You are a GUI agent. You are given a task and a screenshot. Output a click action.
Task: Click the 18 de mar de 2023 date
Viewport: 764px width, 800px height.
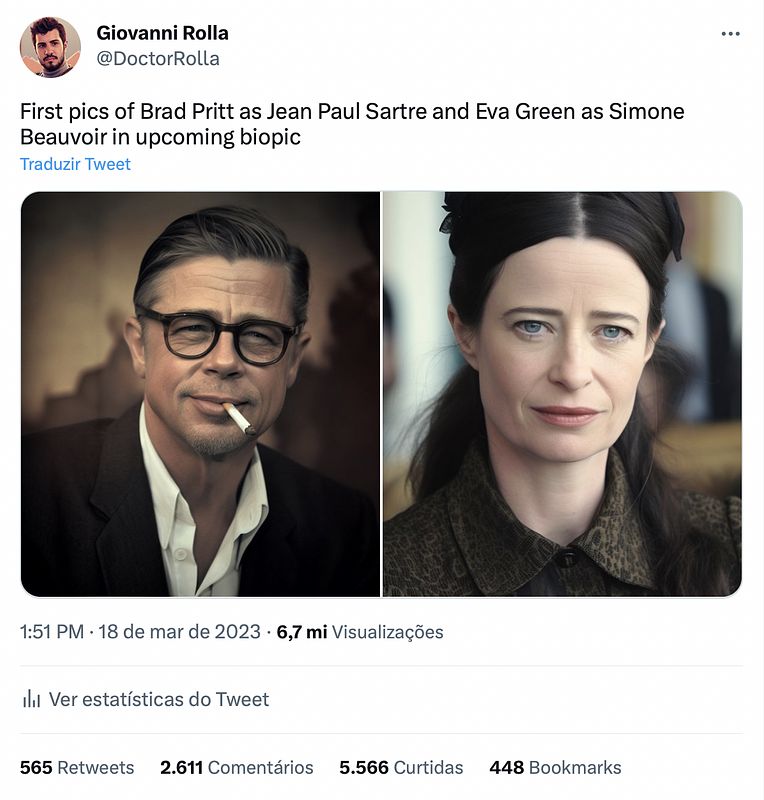179,632
